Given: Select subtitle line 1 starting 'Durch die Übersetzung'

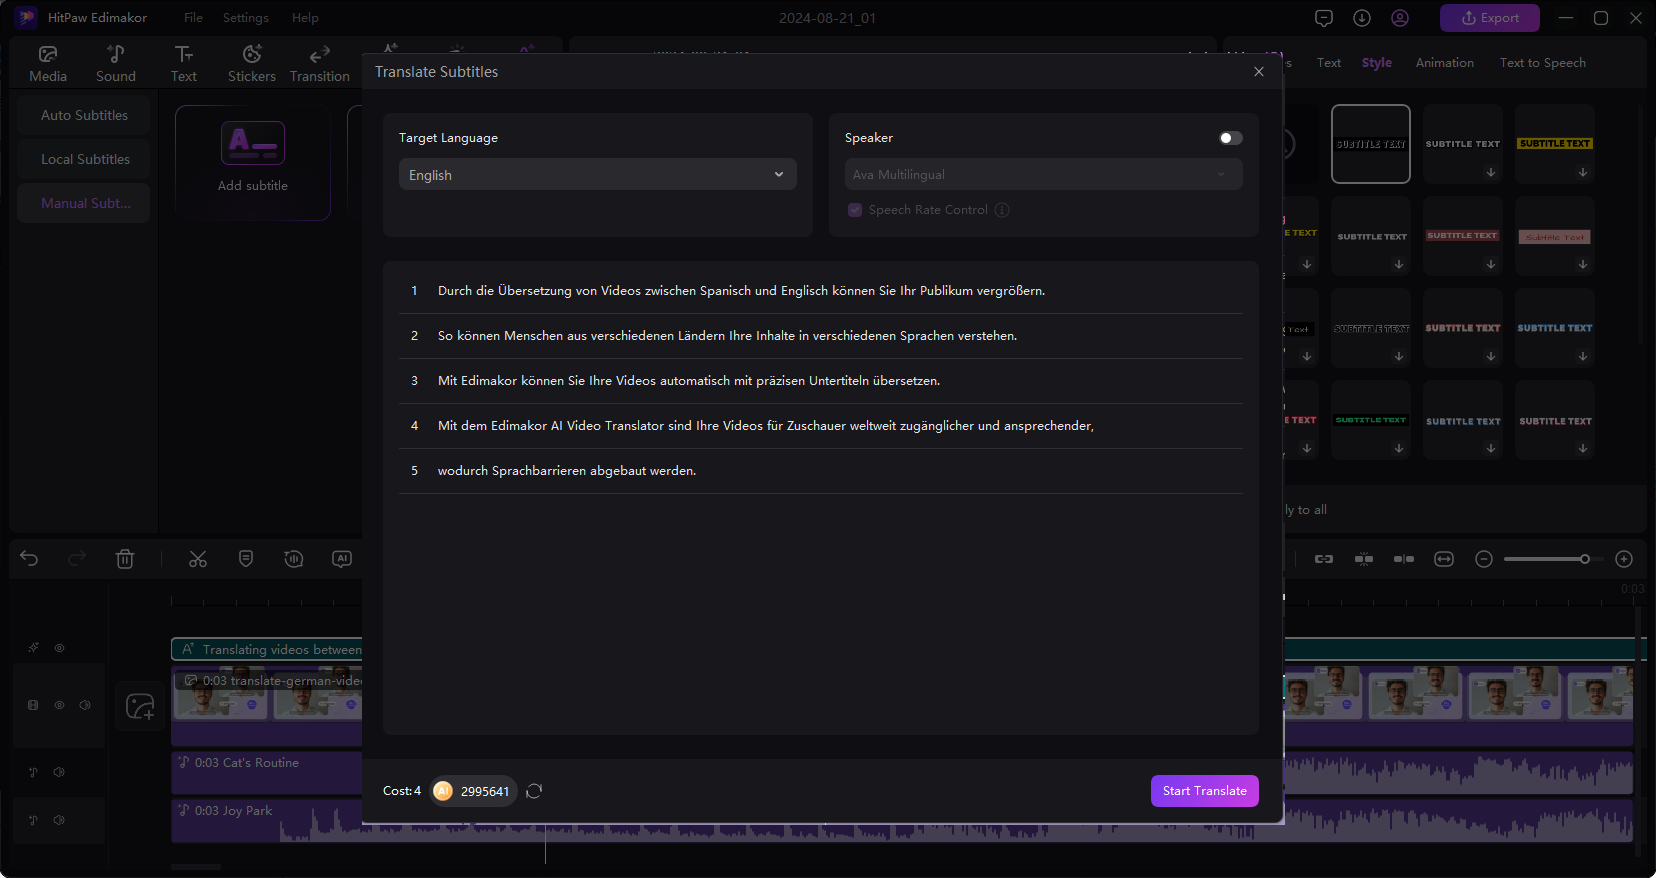Looking at the screenshot, I should [x=821, y=291].
